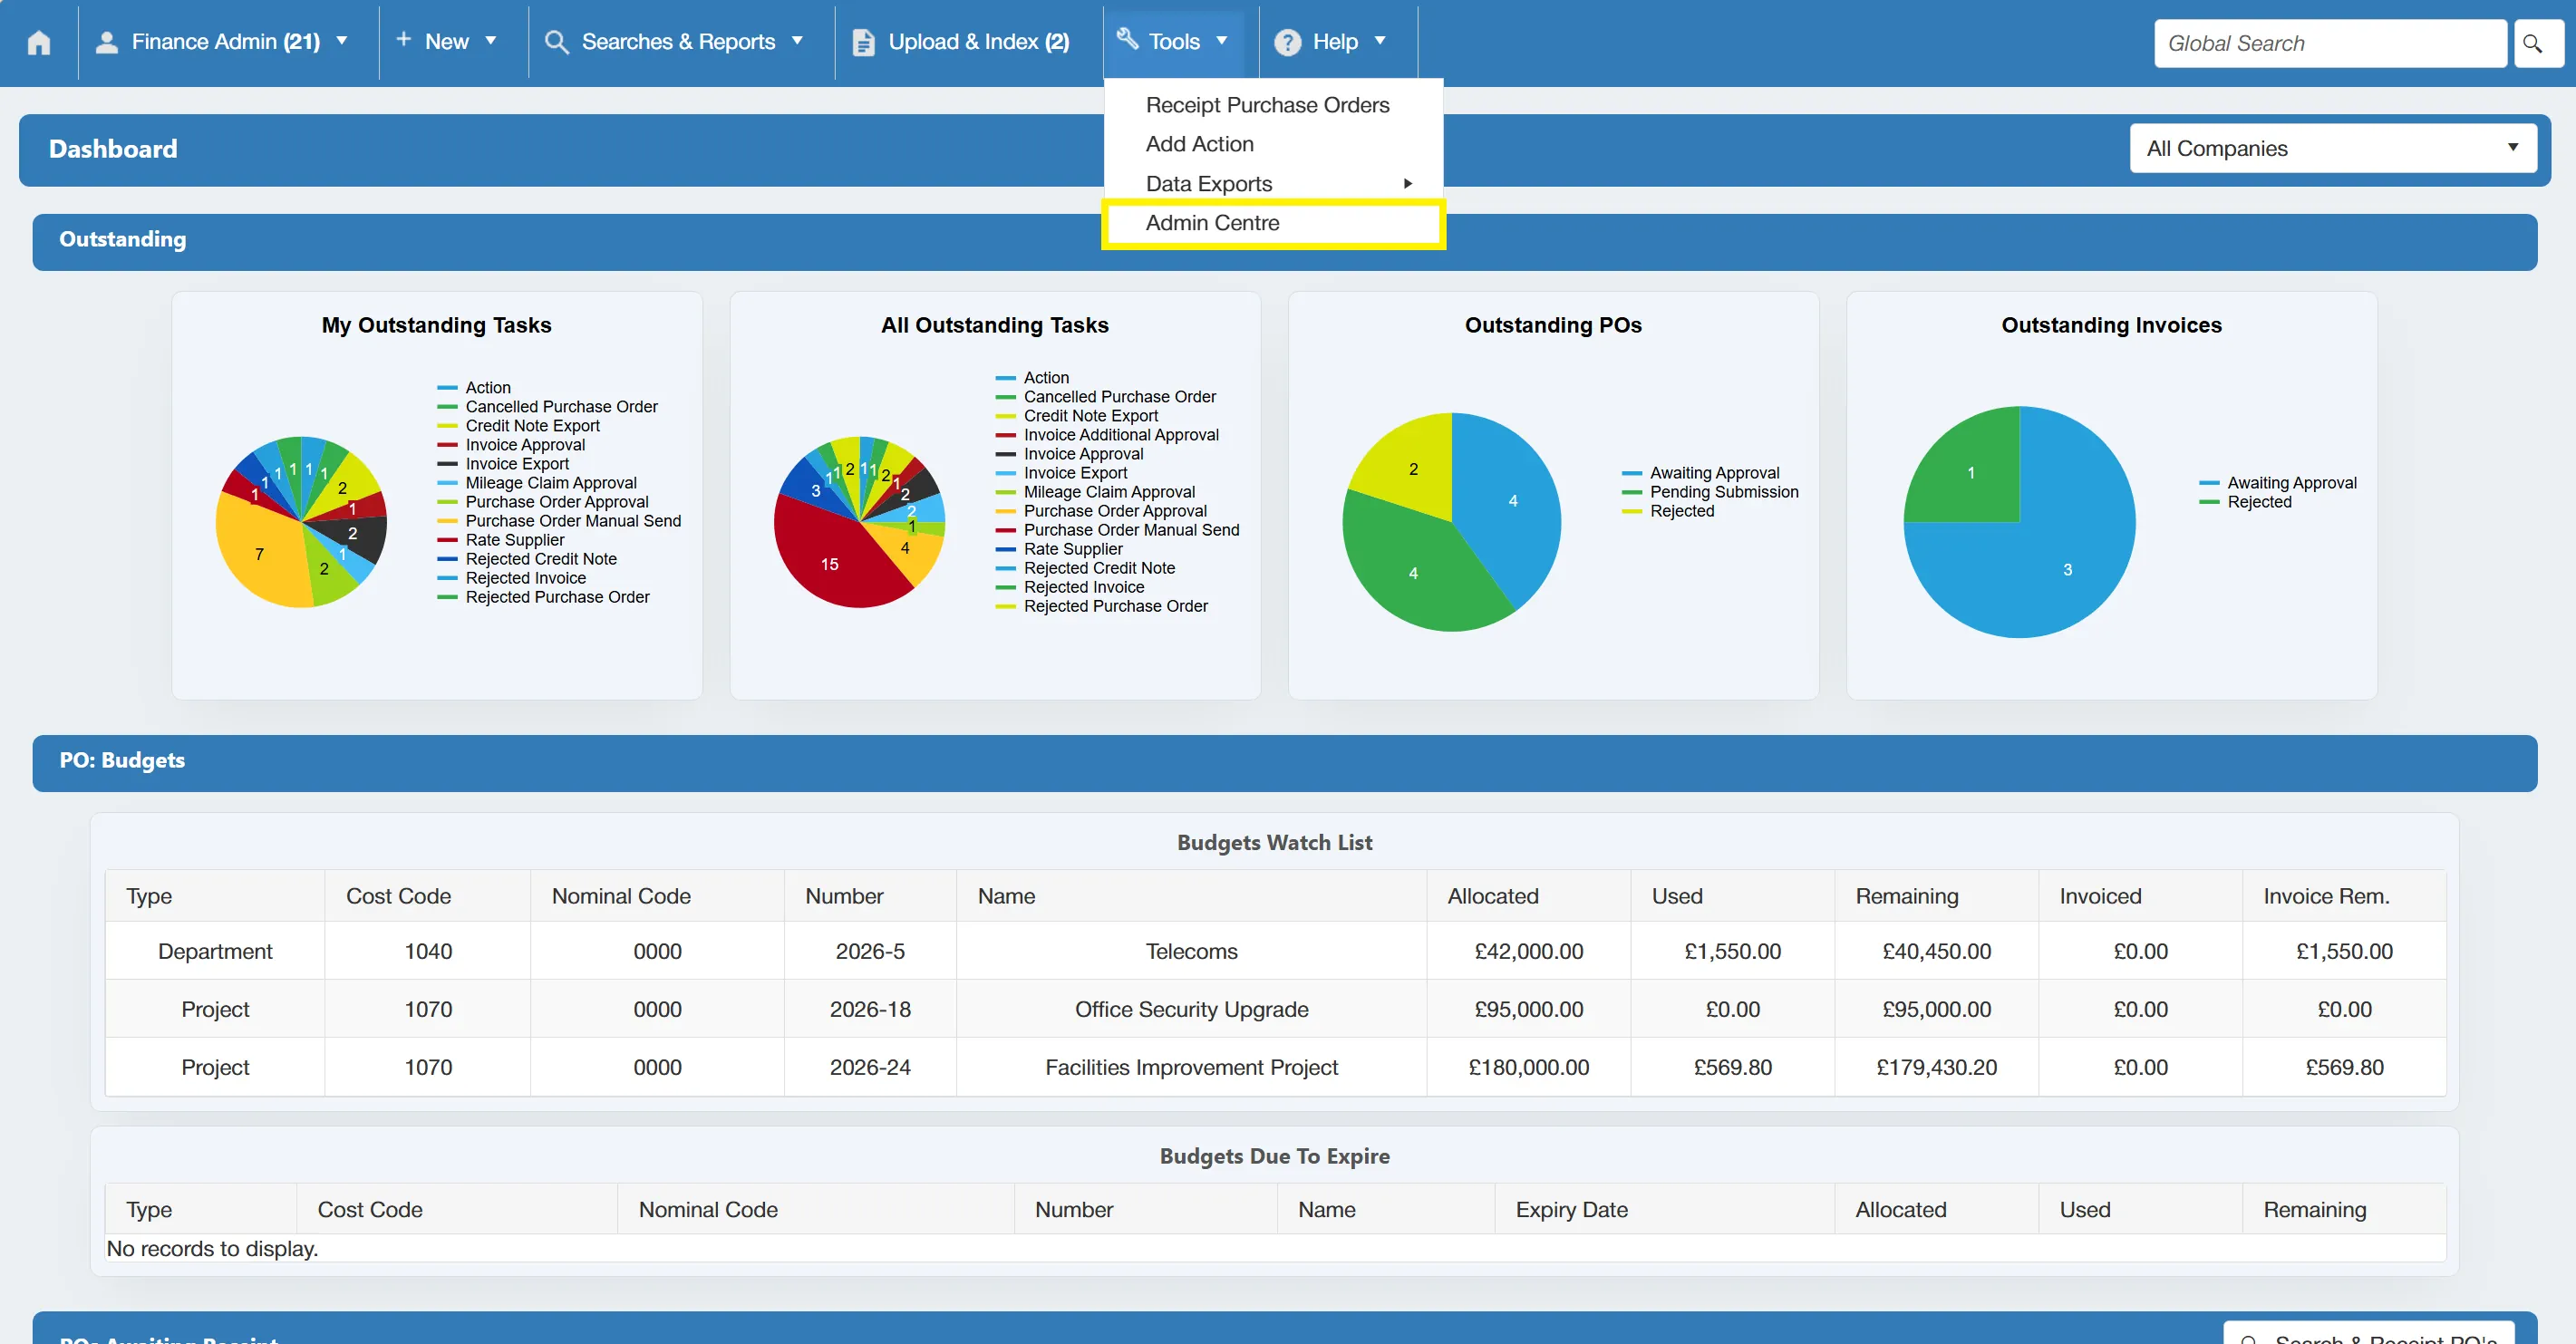Expand the Data Exports submenu arrow
Image resolution: width=2576 pixels, height=1344 pixels.
[1408, 183]
